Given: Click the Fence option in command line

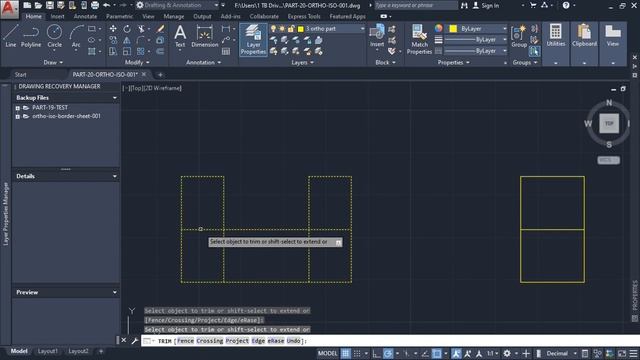Looking at the screenshot, I should coord(185,341).
